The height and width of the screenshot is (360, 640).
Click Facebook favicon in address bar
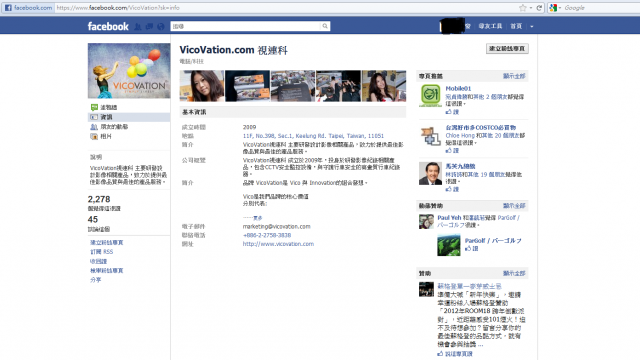[x=8, y=8]
